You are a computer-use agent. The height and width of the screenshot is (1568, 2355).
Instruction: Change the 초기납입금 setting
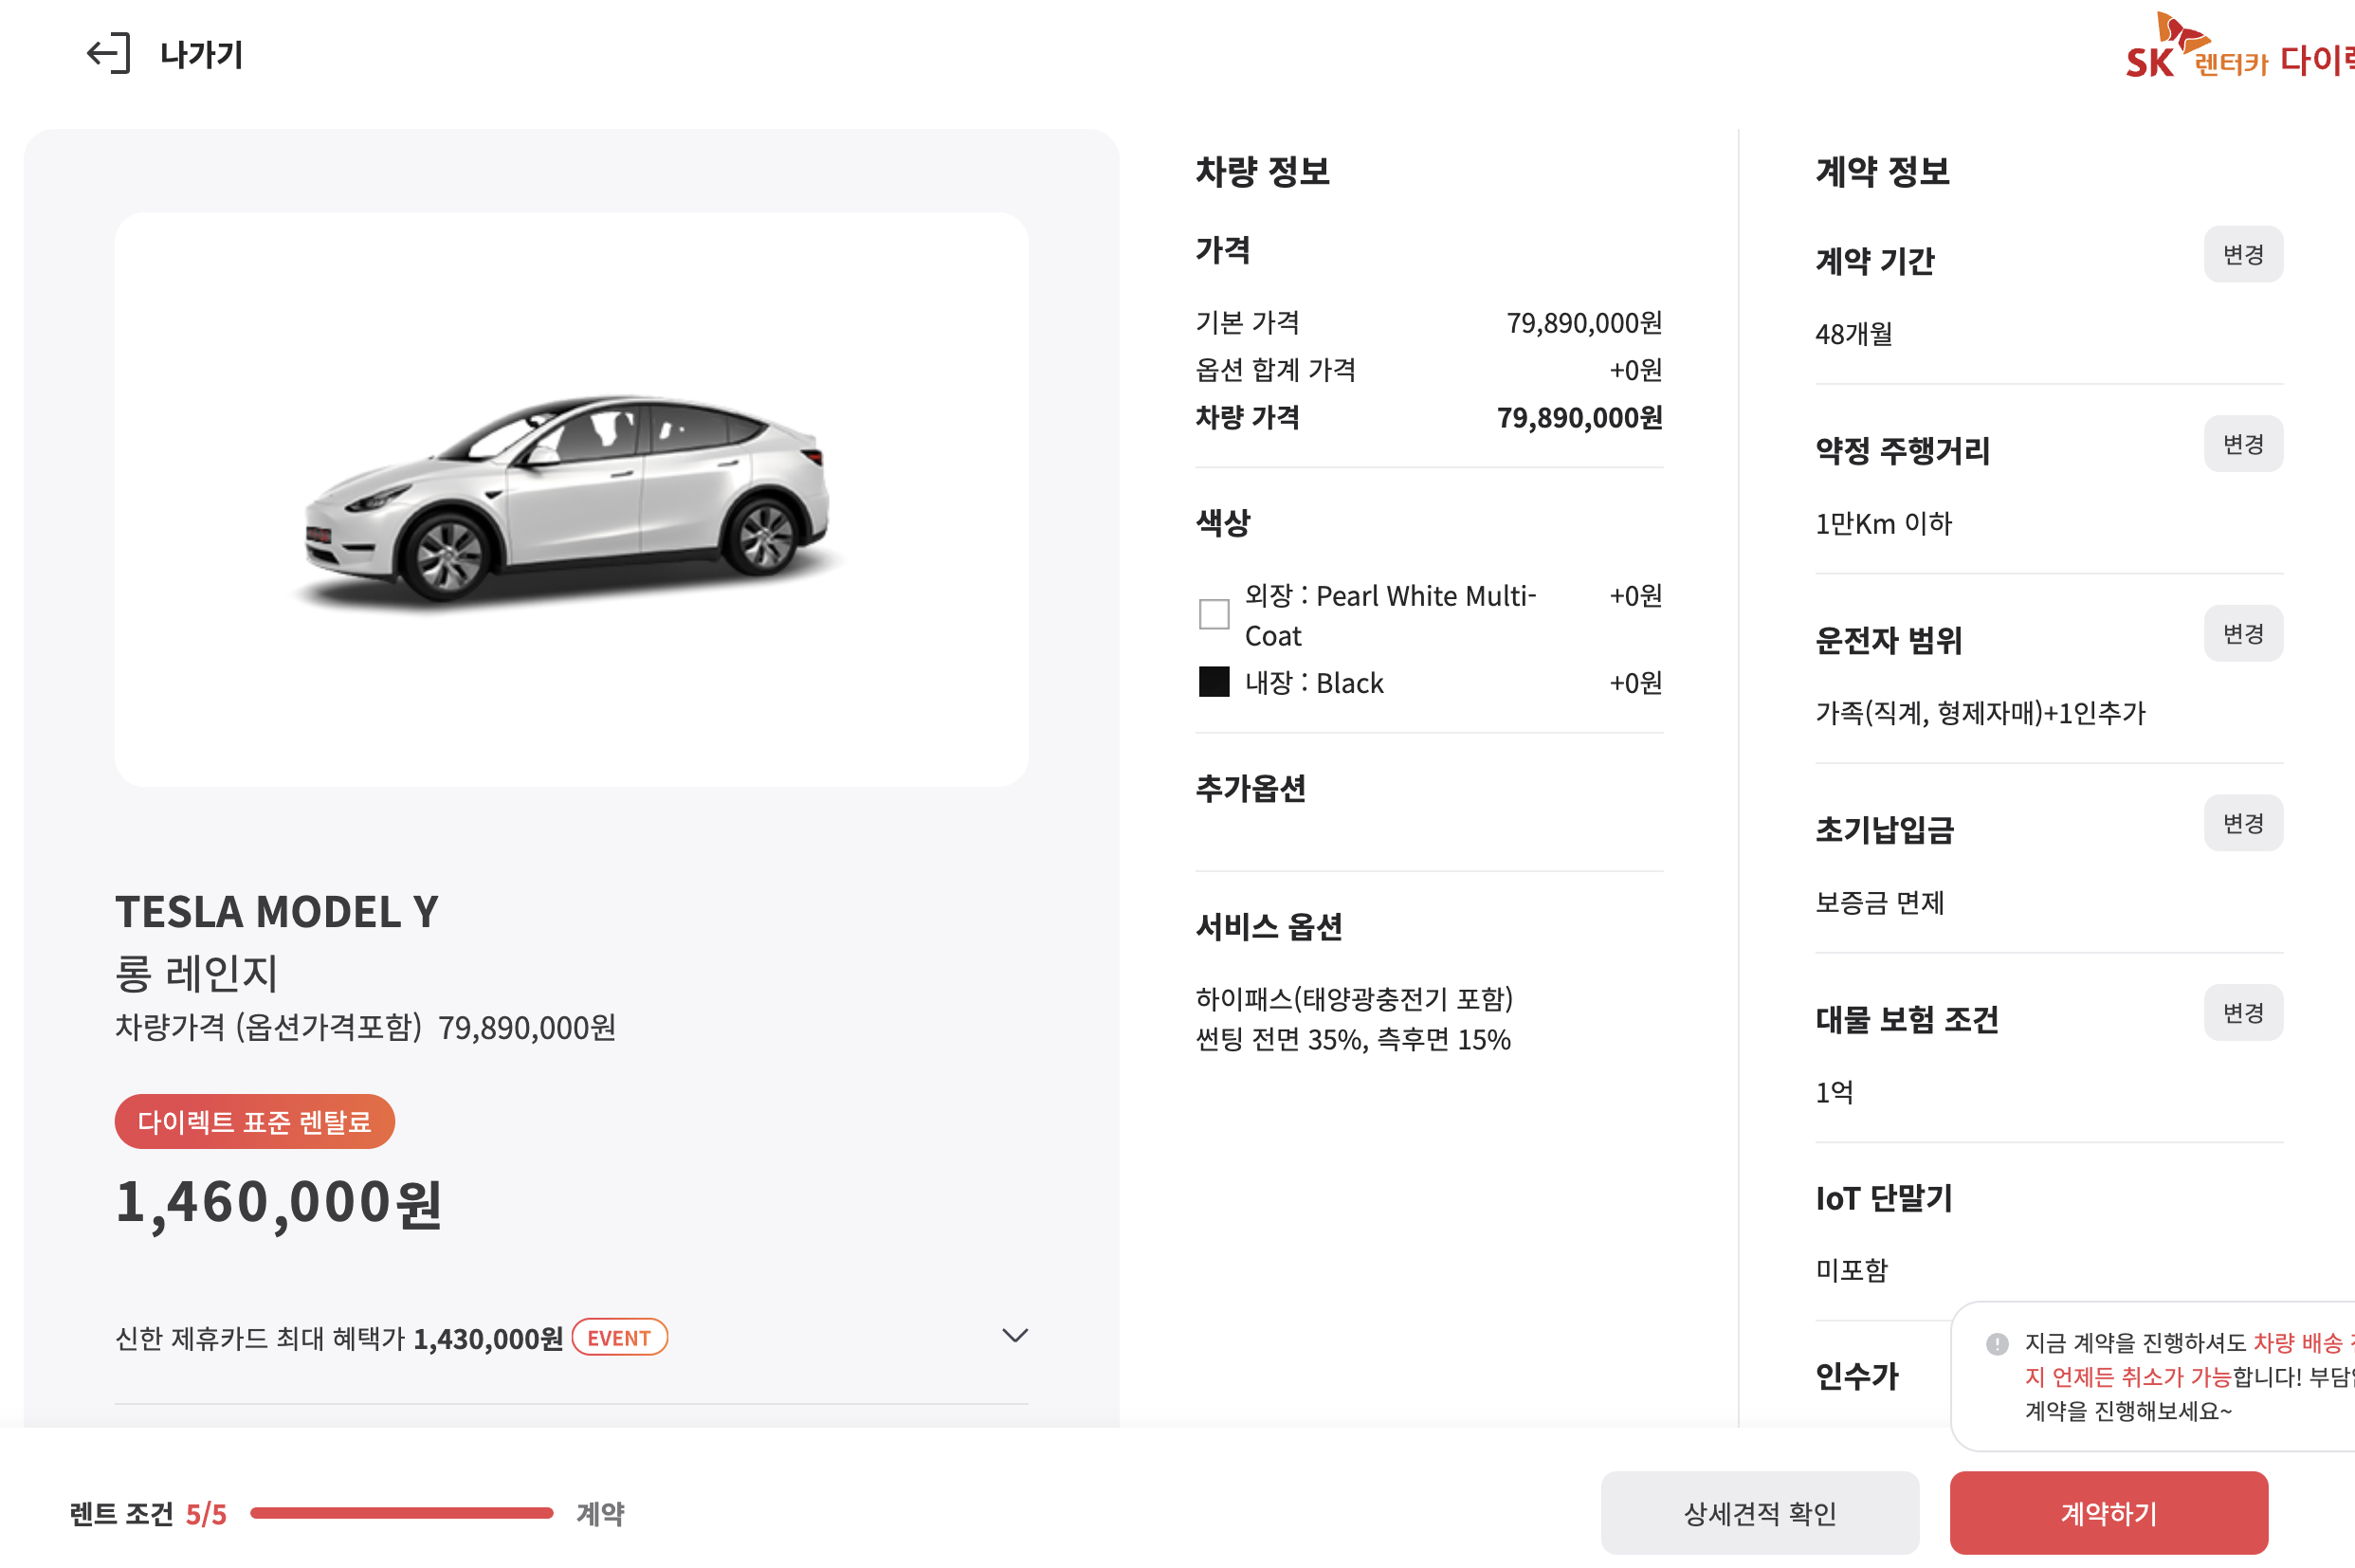pyautogui.click(x=2242, y=823)
